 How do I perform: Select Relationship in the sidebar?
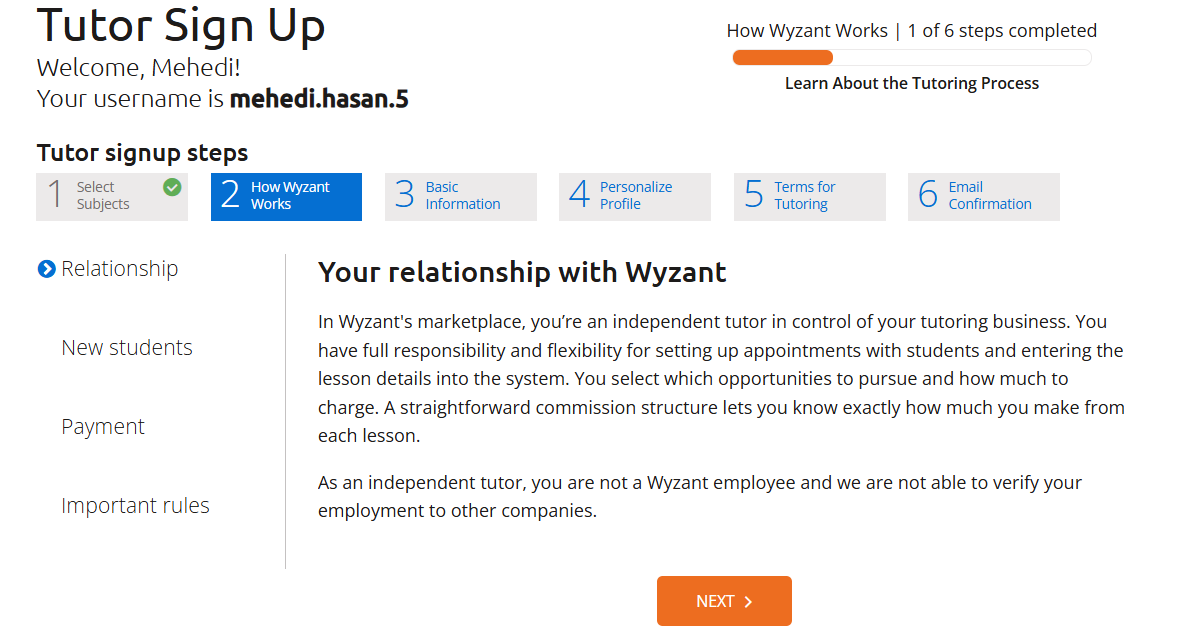pos(119,268)
